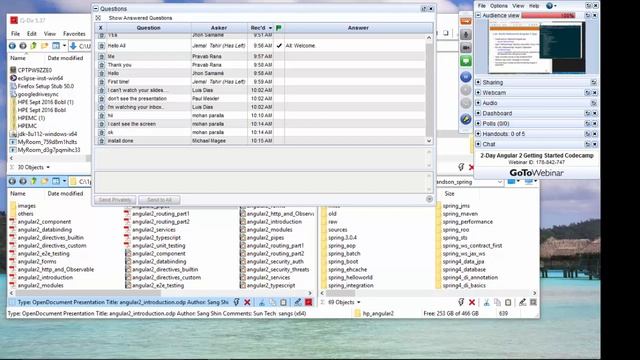Toggle the Show Answered Questions checkbox

coord(98,18)
